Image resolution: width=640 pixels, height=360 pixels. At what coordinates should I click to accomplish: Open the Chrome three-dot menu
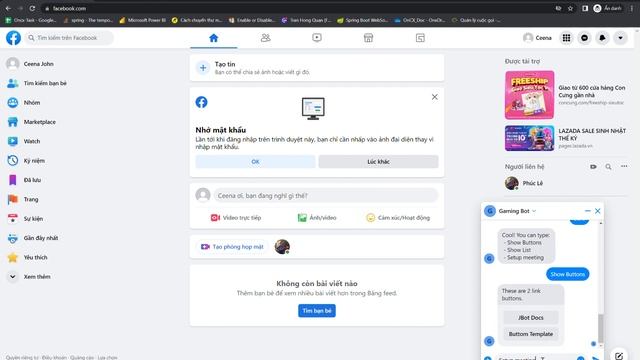pos(632,8)
